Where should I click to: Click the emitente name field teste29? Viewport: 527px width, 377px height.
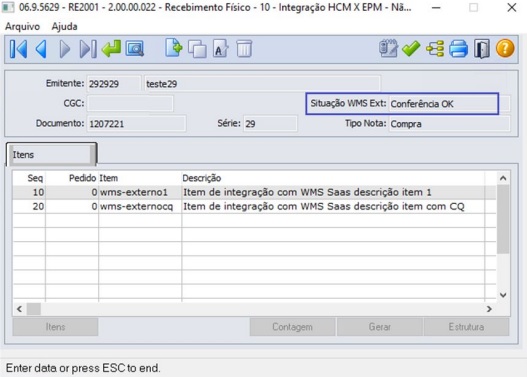click(x=262, y=84)
